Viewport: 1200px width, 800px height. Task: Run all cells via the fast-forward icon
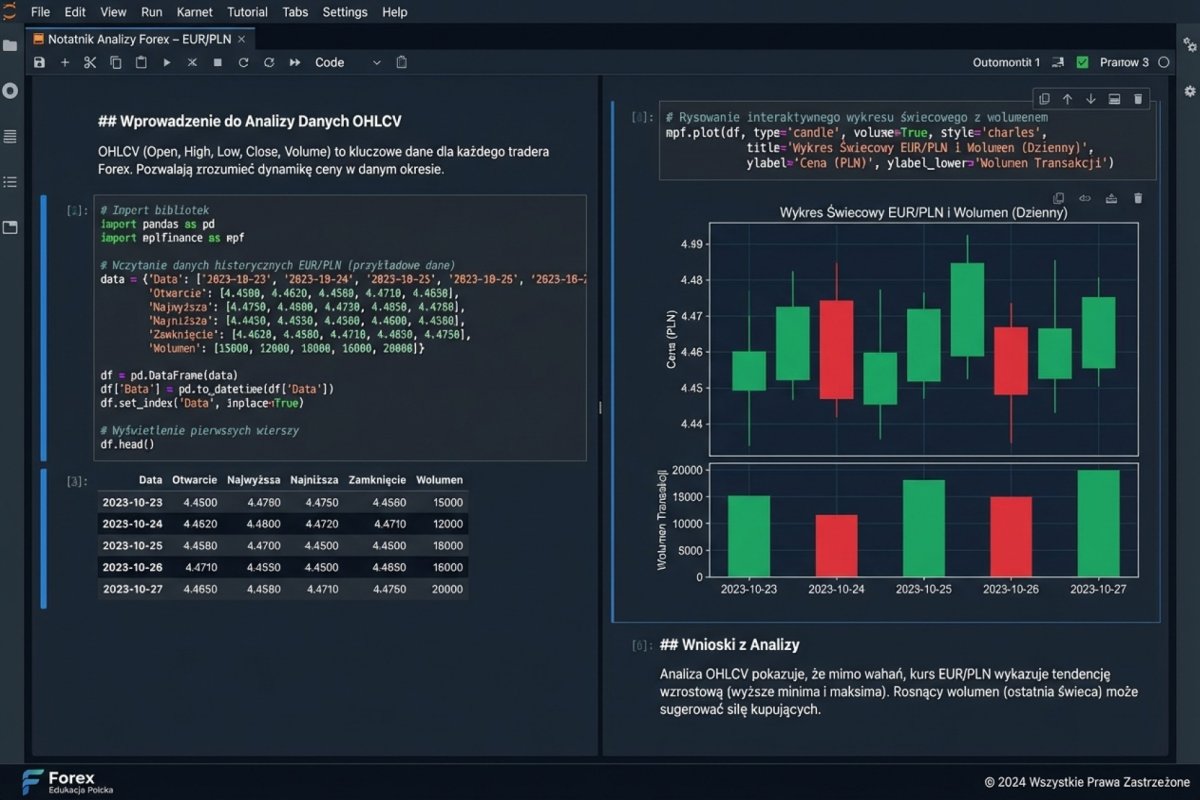tap(292, 62)
